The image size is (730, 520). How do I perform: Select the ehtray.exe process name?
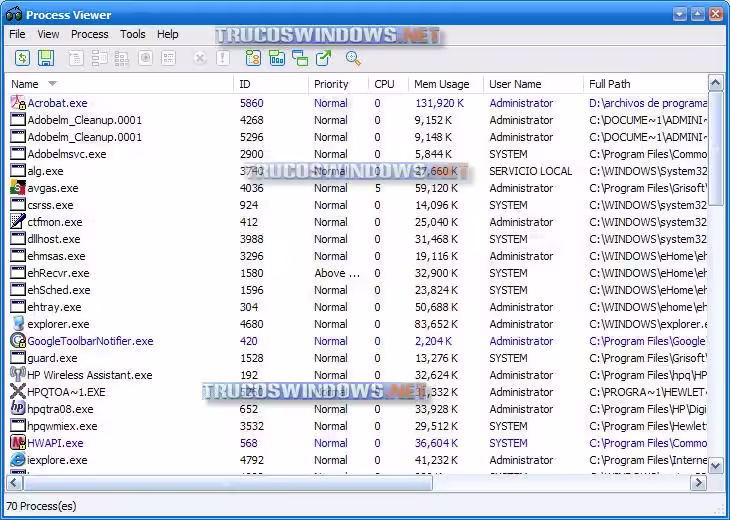point(54,307)
